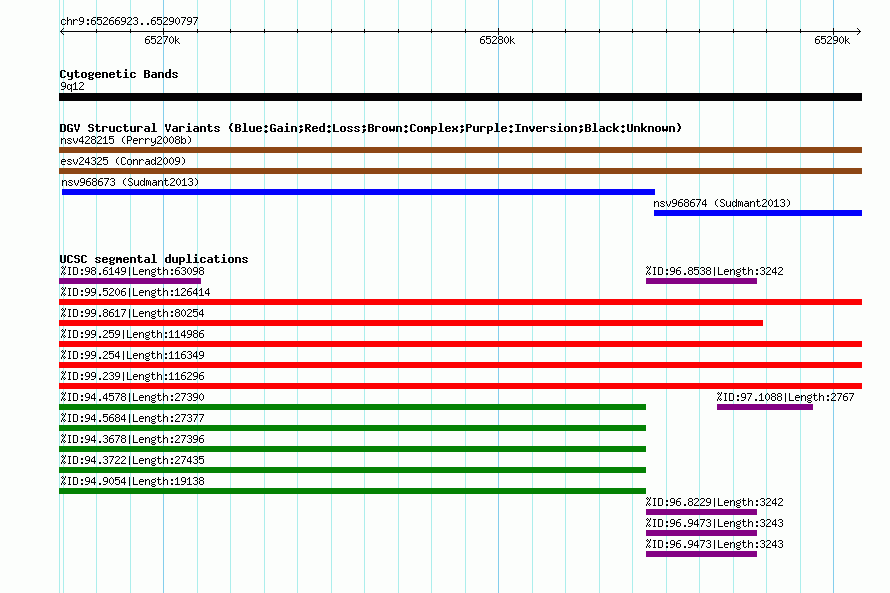The width and height of the screenshot is (890, 593).
Task: Select the purple bar for Length:2767 duplication
Action: point(765,407)
